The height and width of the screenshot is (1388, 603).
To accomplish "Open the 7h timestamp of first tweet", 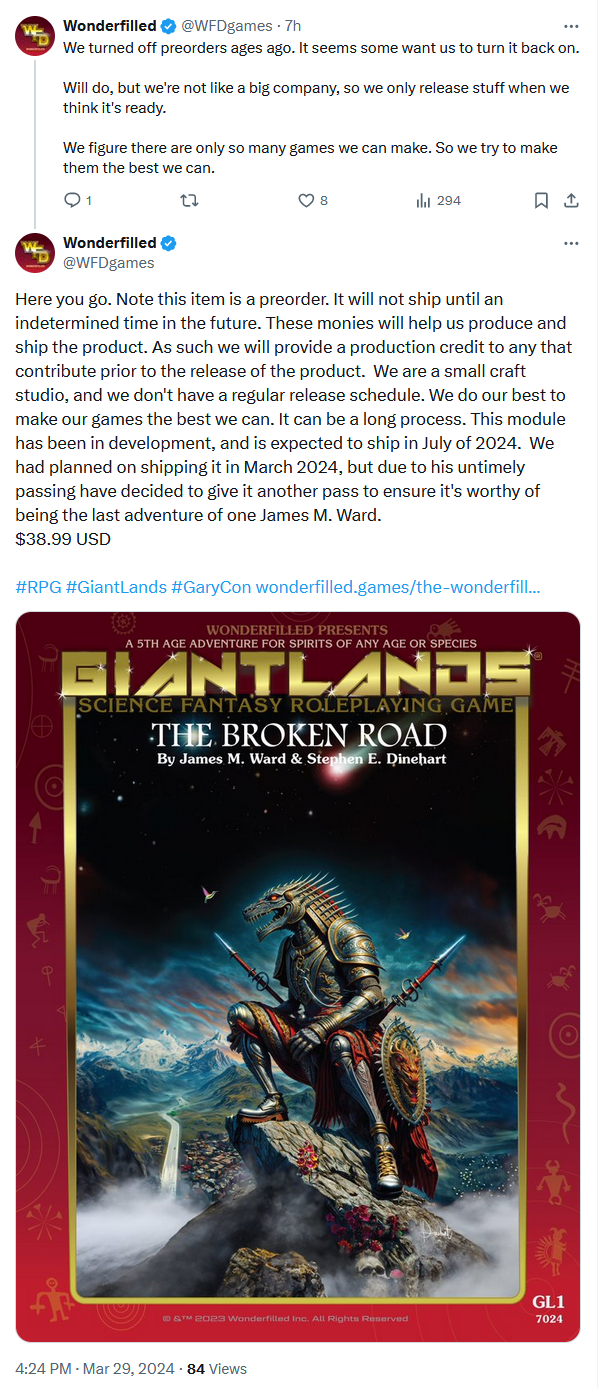I will 292,26.
